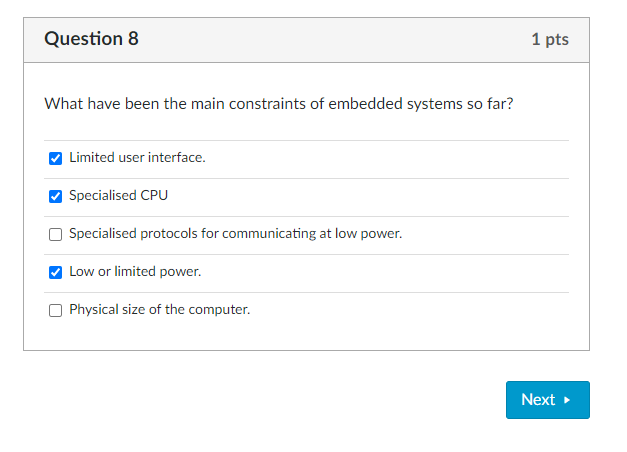Click the 'Low or limited power.' label
The height and width of the screenshot is (452, 627).
coord(135,272)
